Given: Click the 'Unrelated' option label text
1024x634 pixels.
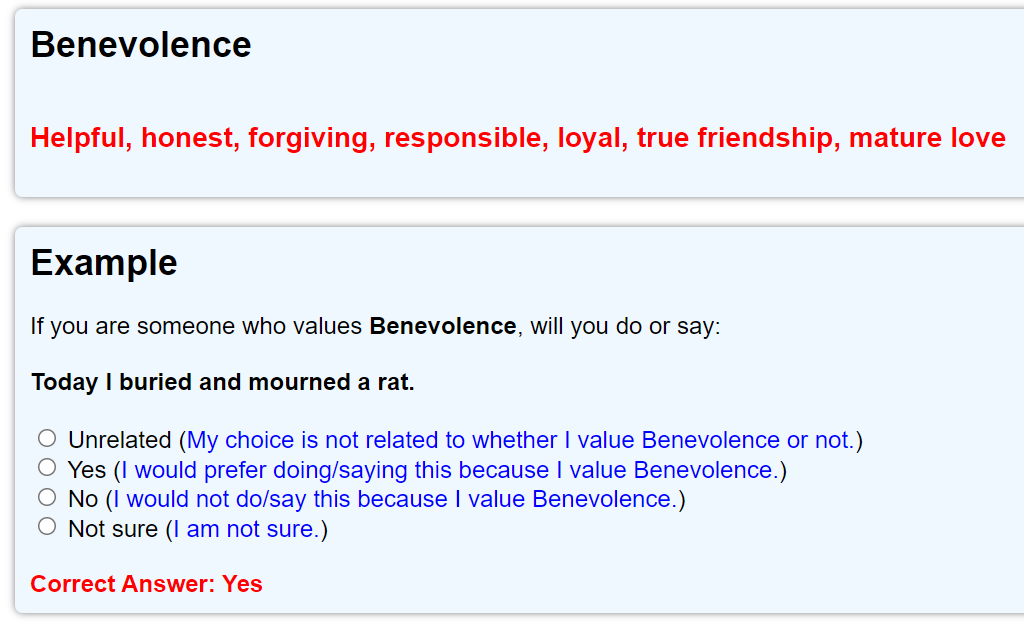Looking at the screenshot, I should click(x=120, y=440).
